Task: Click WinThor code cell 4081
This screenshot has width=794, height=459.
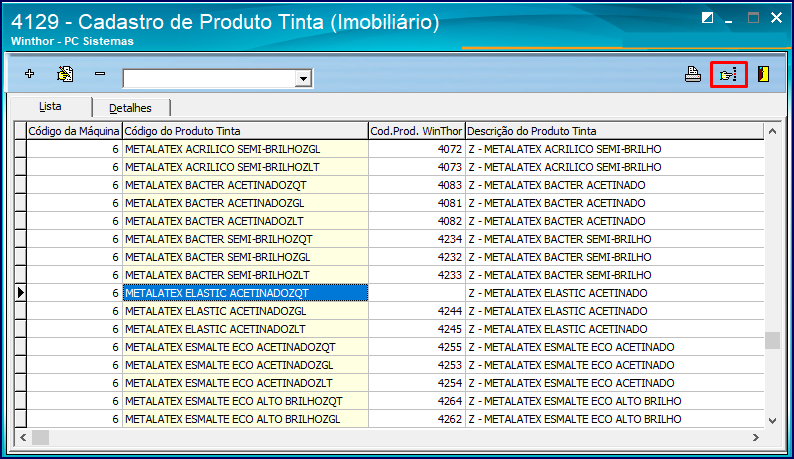Action: click(416, 203)
